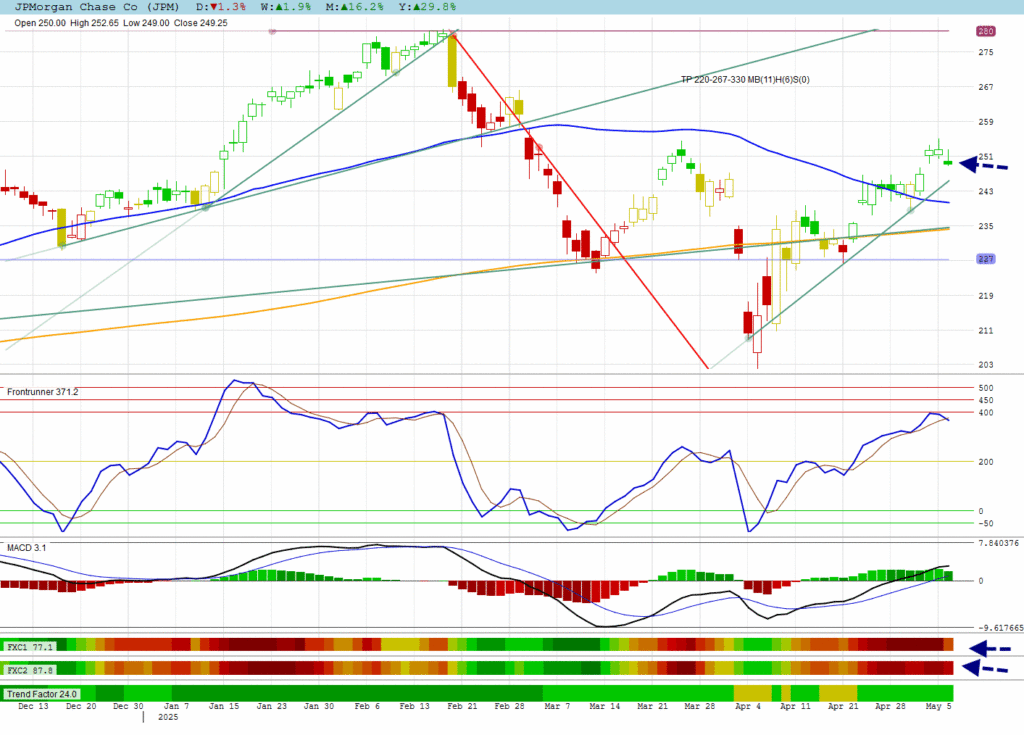Click the Feb 13 date label
The width and height of the screenshot is (1024, 735).
[x=415, y=706]
